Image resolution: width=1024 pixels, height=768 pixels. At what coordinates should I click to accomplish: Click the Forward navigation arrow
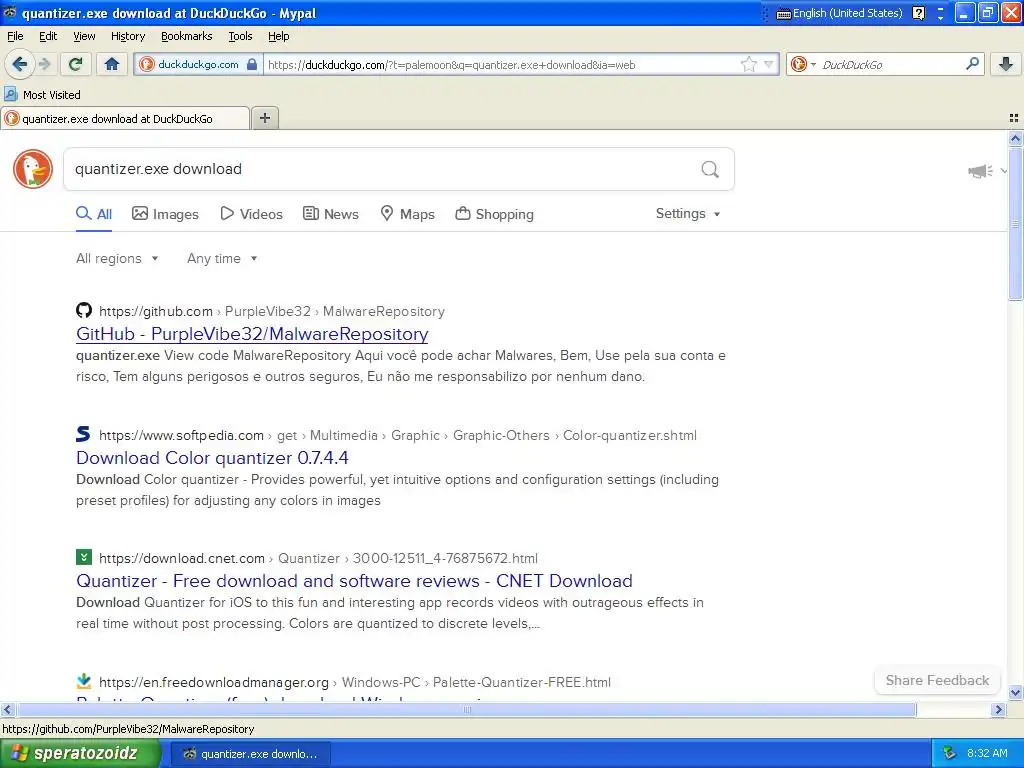45,64
